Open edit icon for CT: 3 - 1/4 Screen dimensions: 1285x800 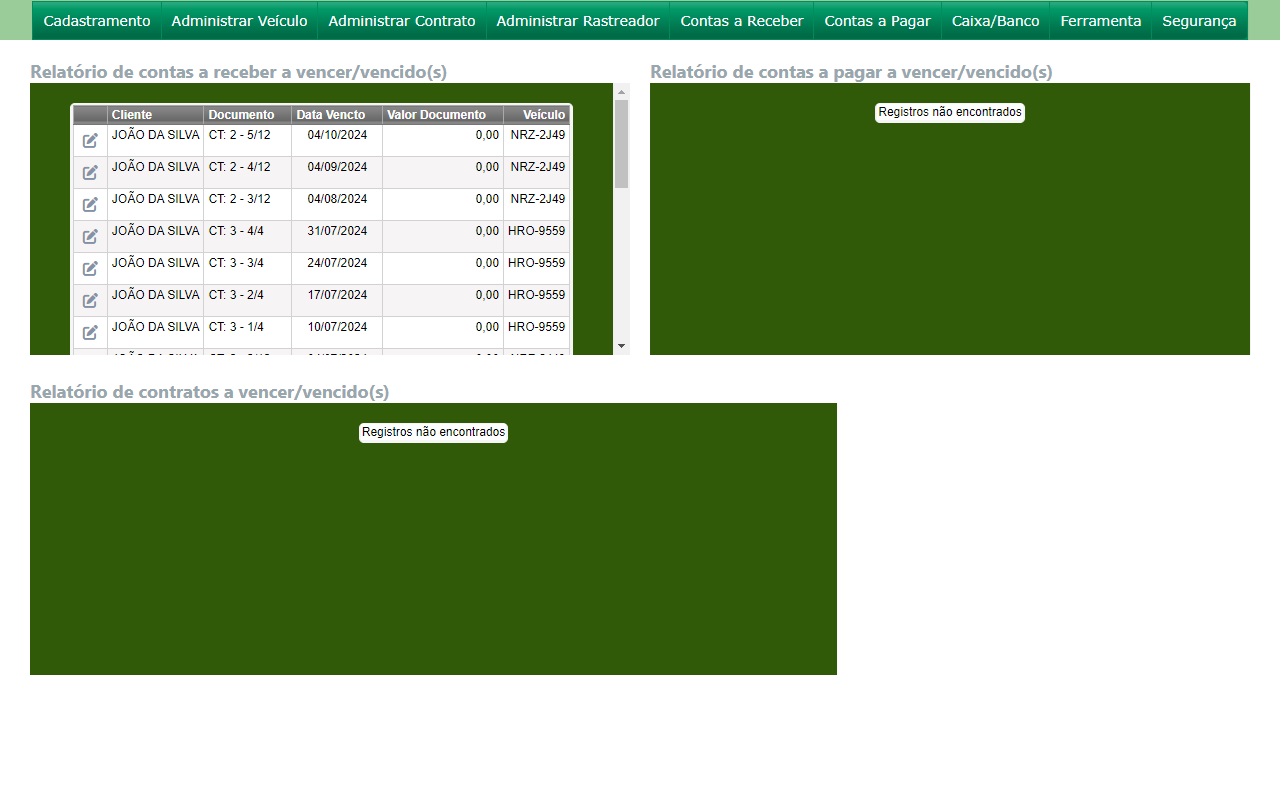90,333
